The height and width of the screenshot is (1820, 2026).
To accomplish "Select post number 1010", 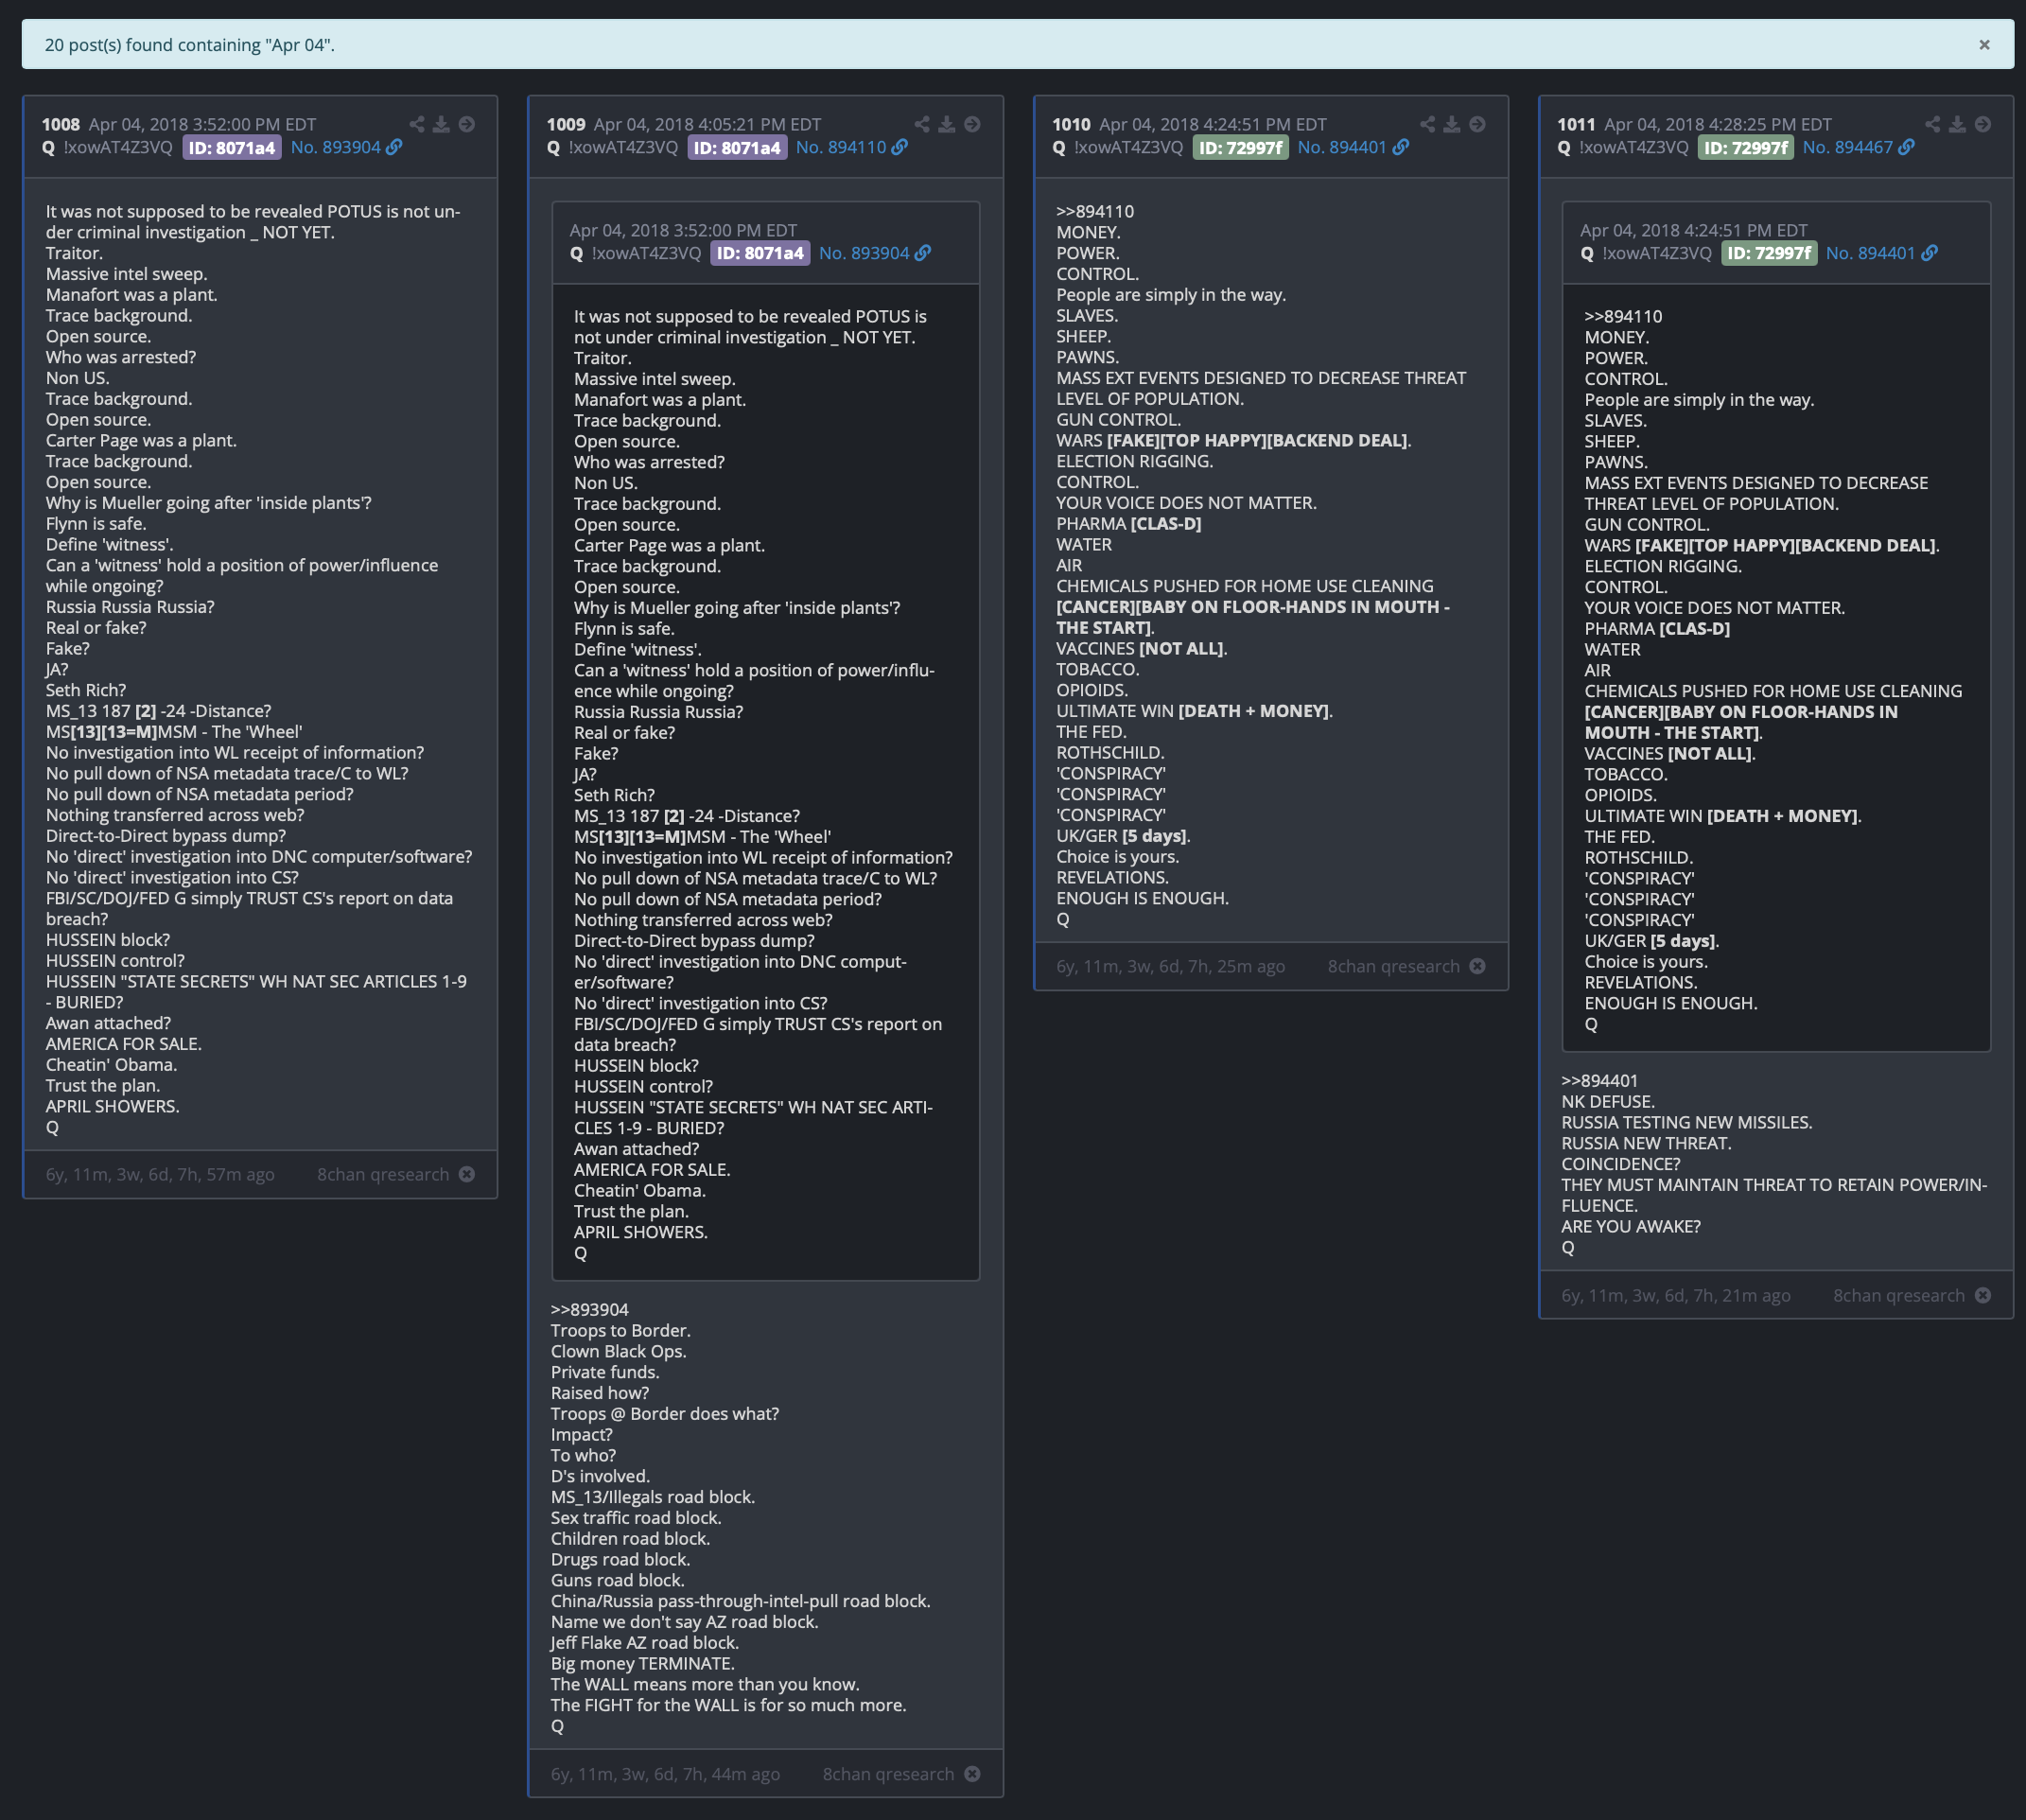I will 1071,125.
